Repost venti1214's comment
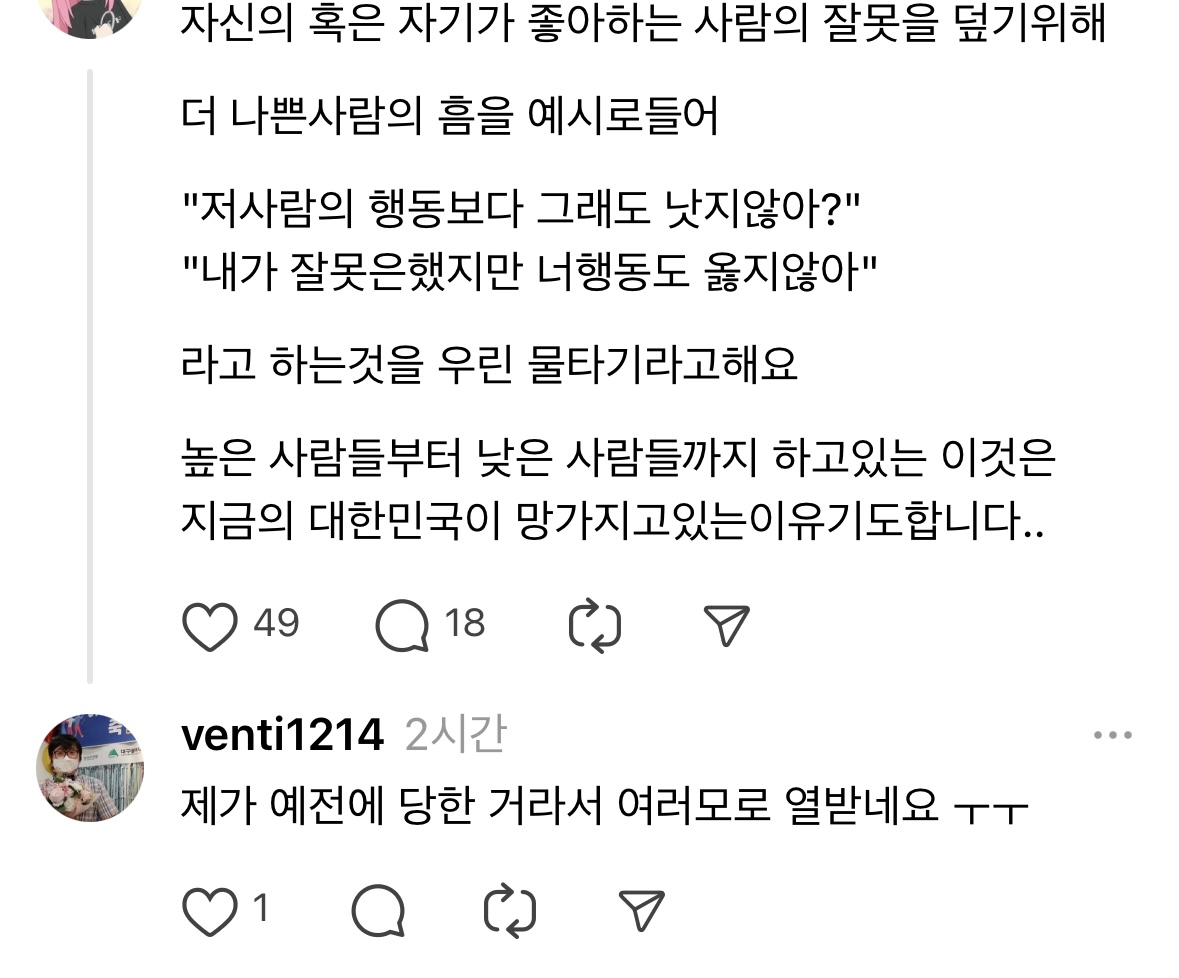This screenshot has width=1179, height=978. (509, 911)
